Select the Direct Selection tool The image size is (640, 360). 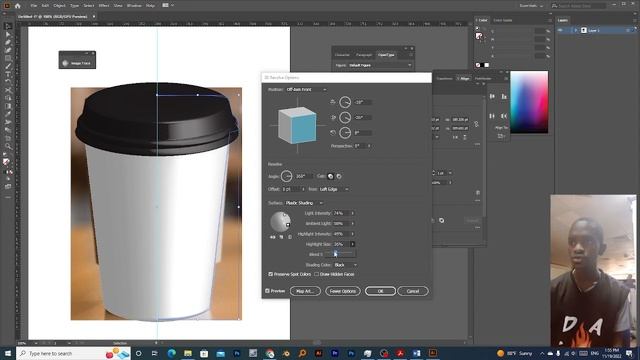coord(8,35)
